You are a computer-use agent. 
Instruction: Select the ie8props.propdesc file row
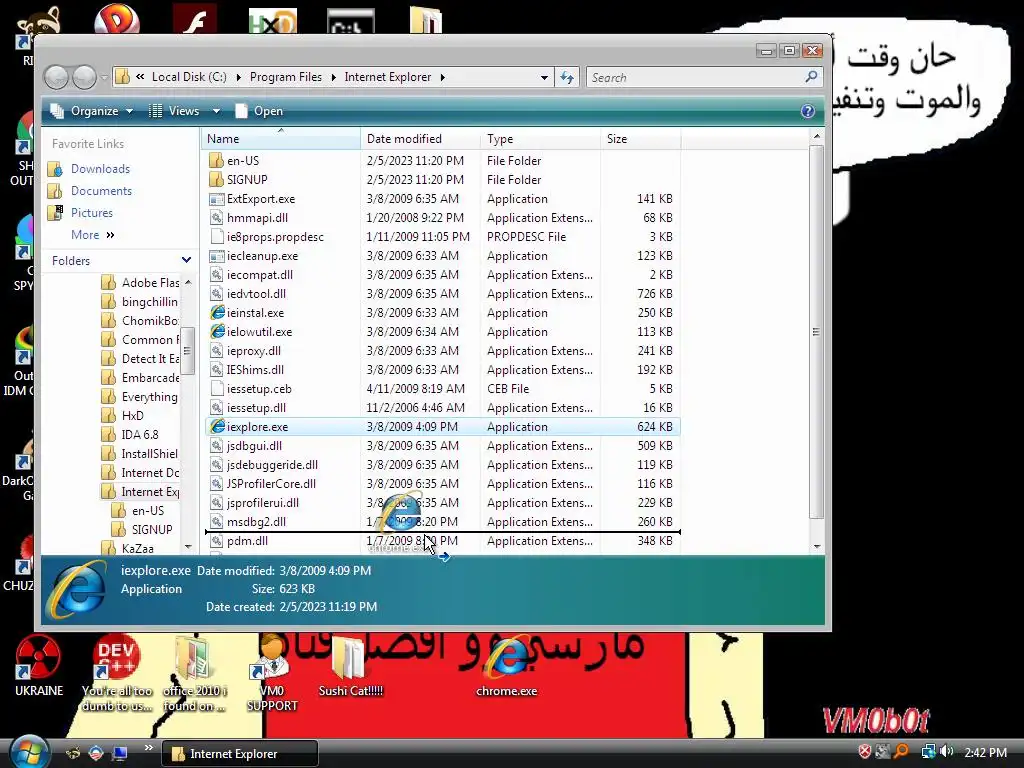click(x=443, y=237)
